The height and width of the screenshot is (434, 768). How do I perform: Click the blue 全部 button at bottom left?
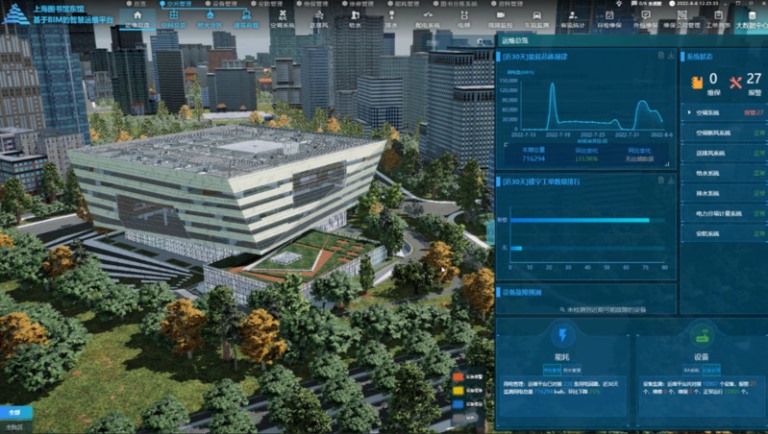click(14, 411)
